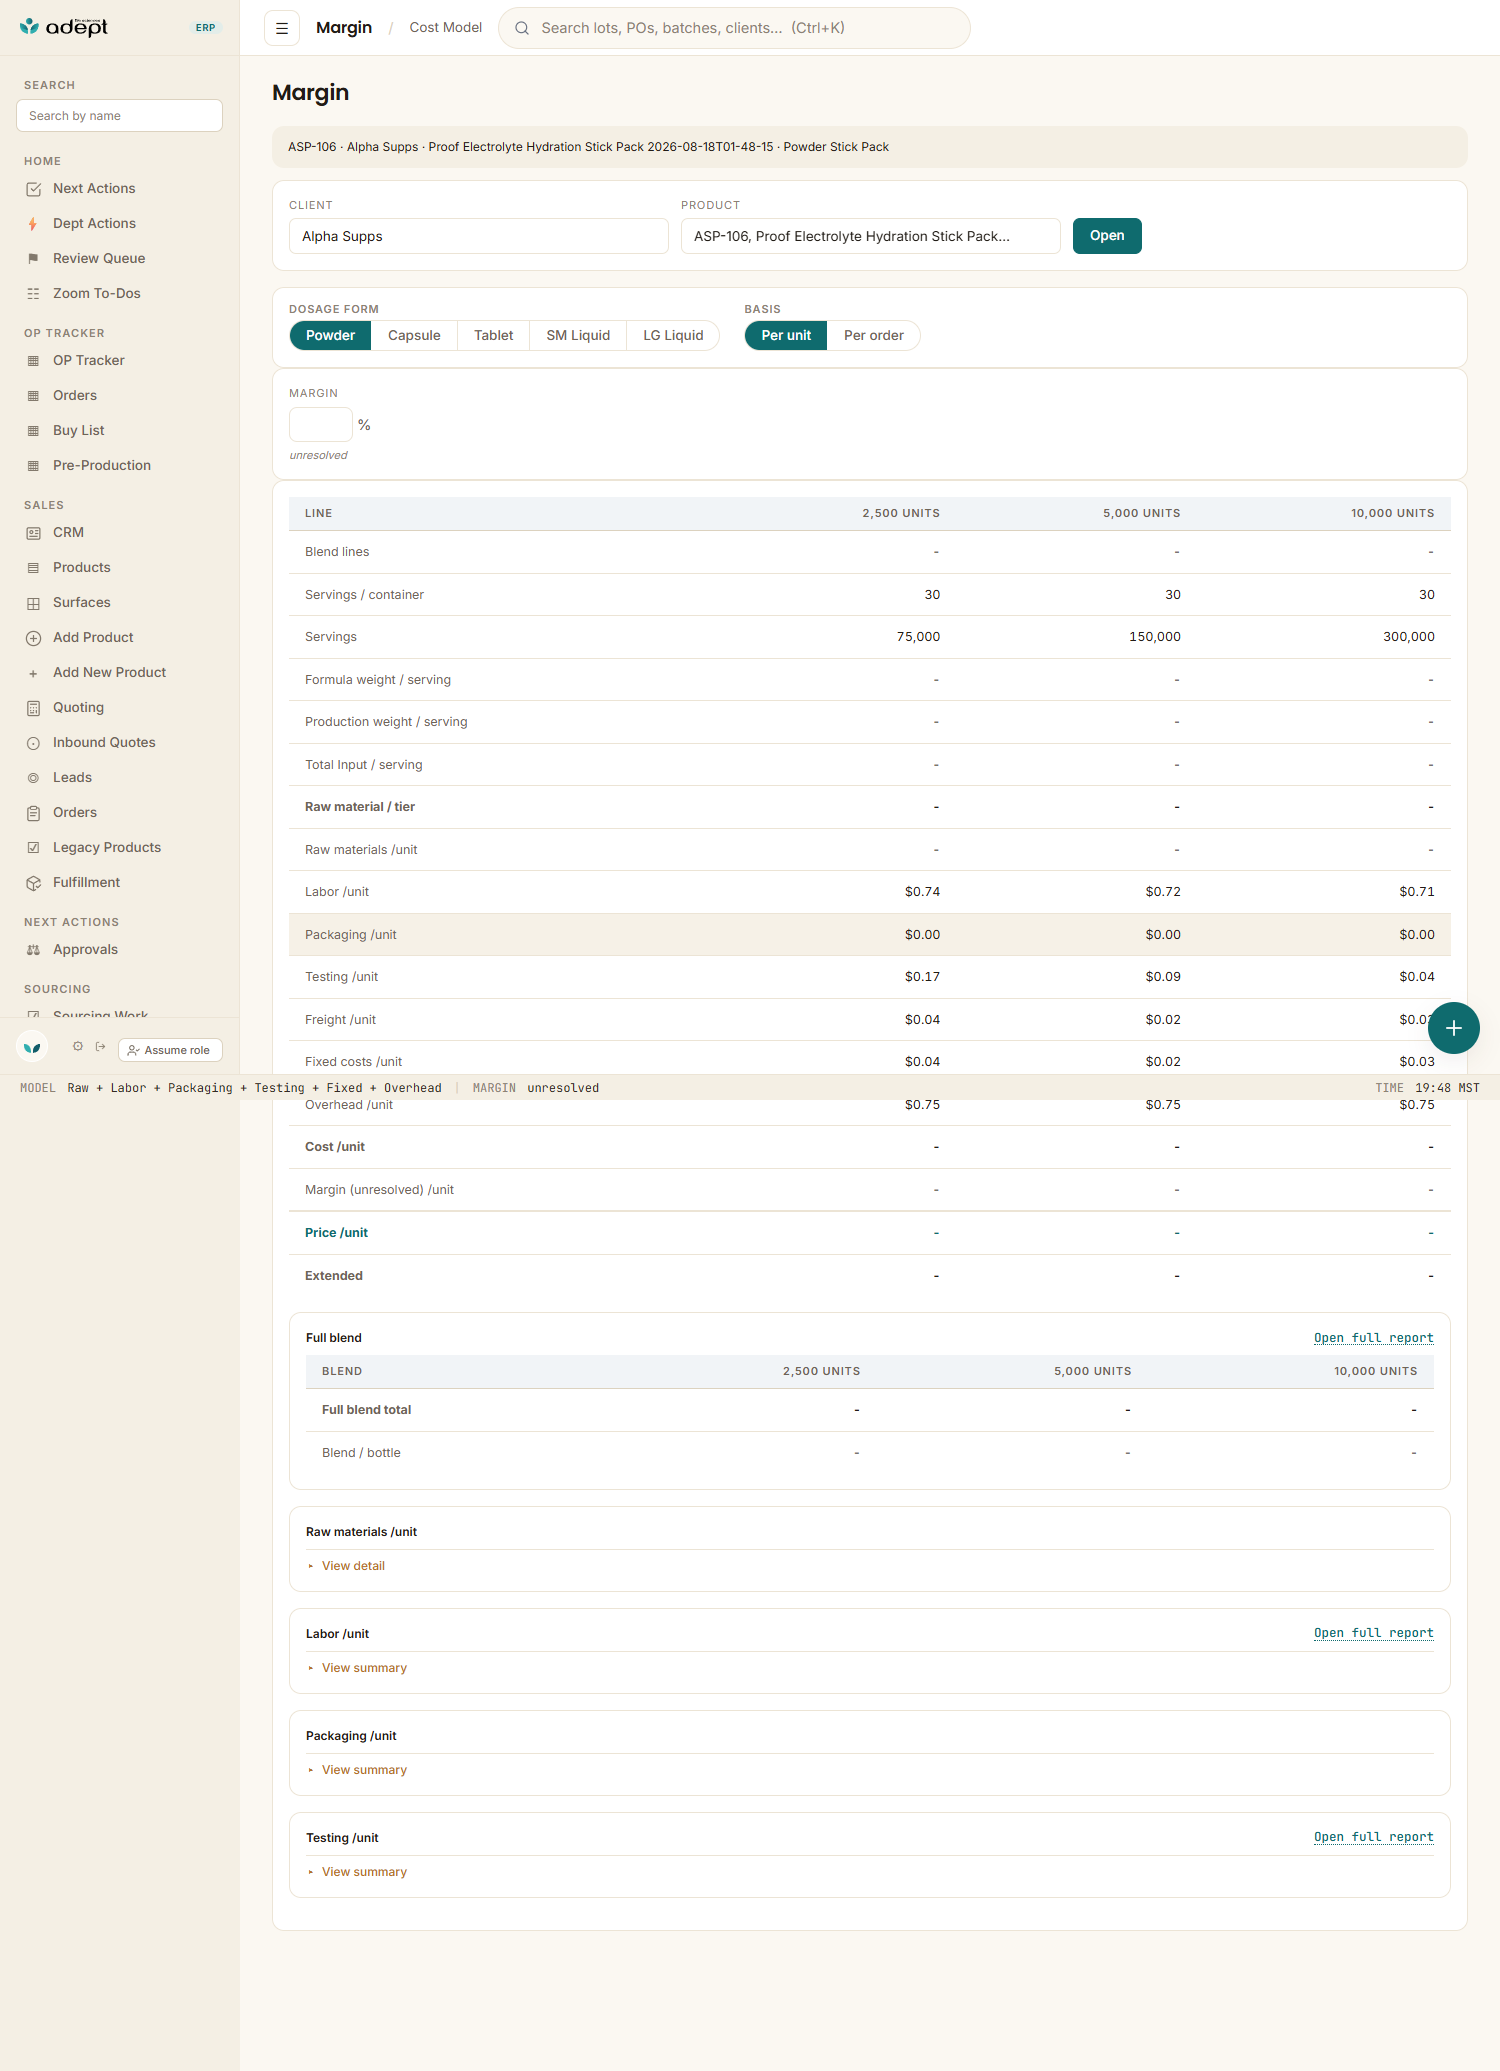Click the Dept Actions lightning icon

pos(33,224)
